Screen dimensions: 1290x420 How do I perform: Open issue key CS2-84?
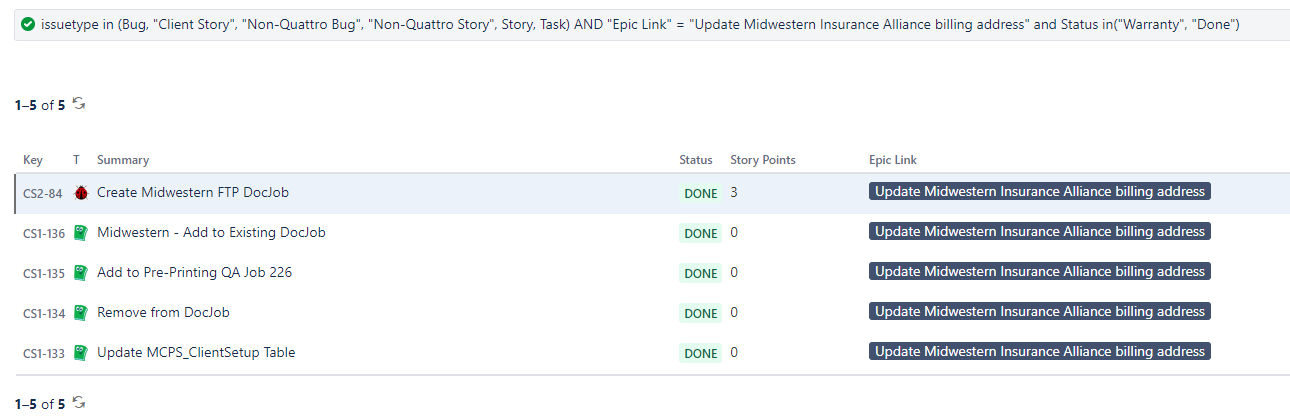point(43,193)
